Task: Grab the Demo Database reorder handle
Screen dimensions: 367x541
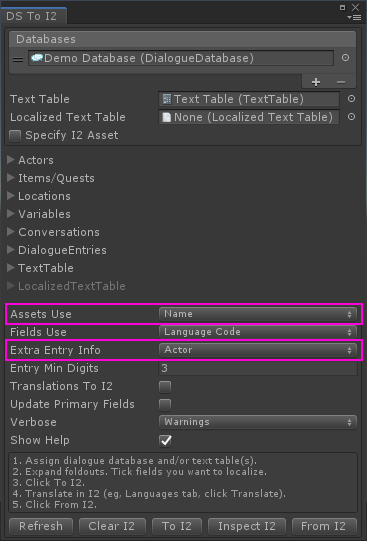Action: [x=18, y=59]
